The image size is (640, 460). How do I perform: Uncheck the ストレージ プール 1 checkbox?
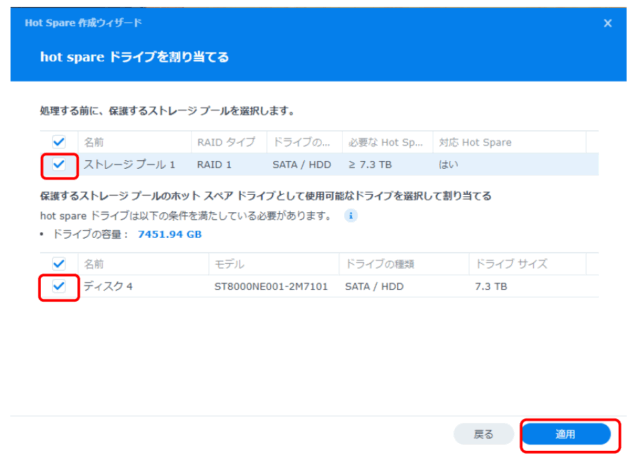(58, 163)
